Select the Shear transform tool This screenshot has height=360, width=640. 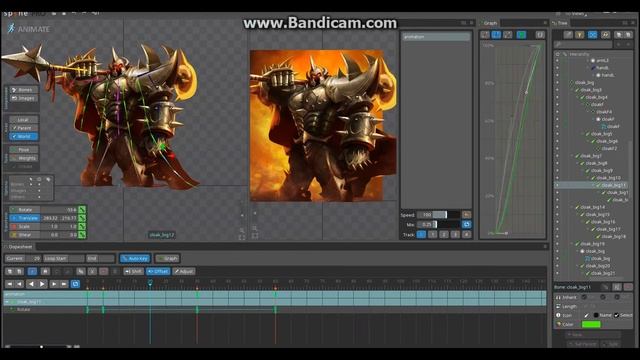coord(24,235)
